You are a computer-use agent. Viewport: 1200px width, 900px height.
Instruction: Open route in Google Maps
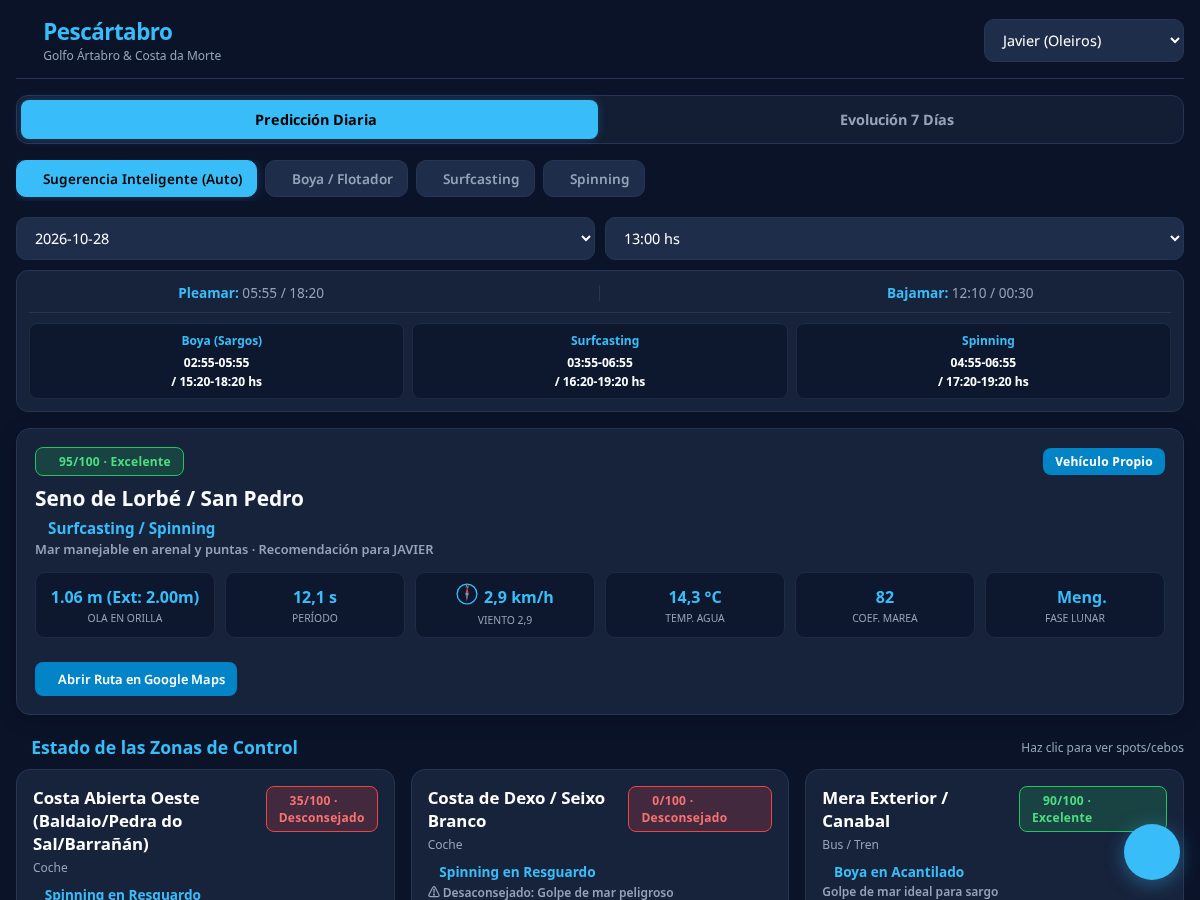coord(136,679)
